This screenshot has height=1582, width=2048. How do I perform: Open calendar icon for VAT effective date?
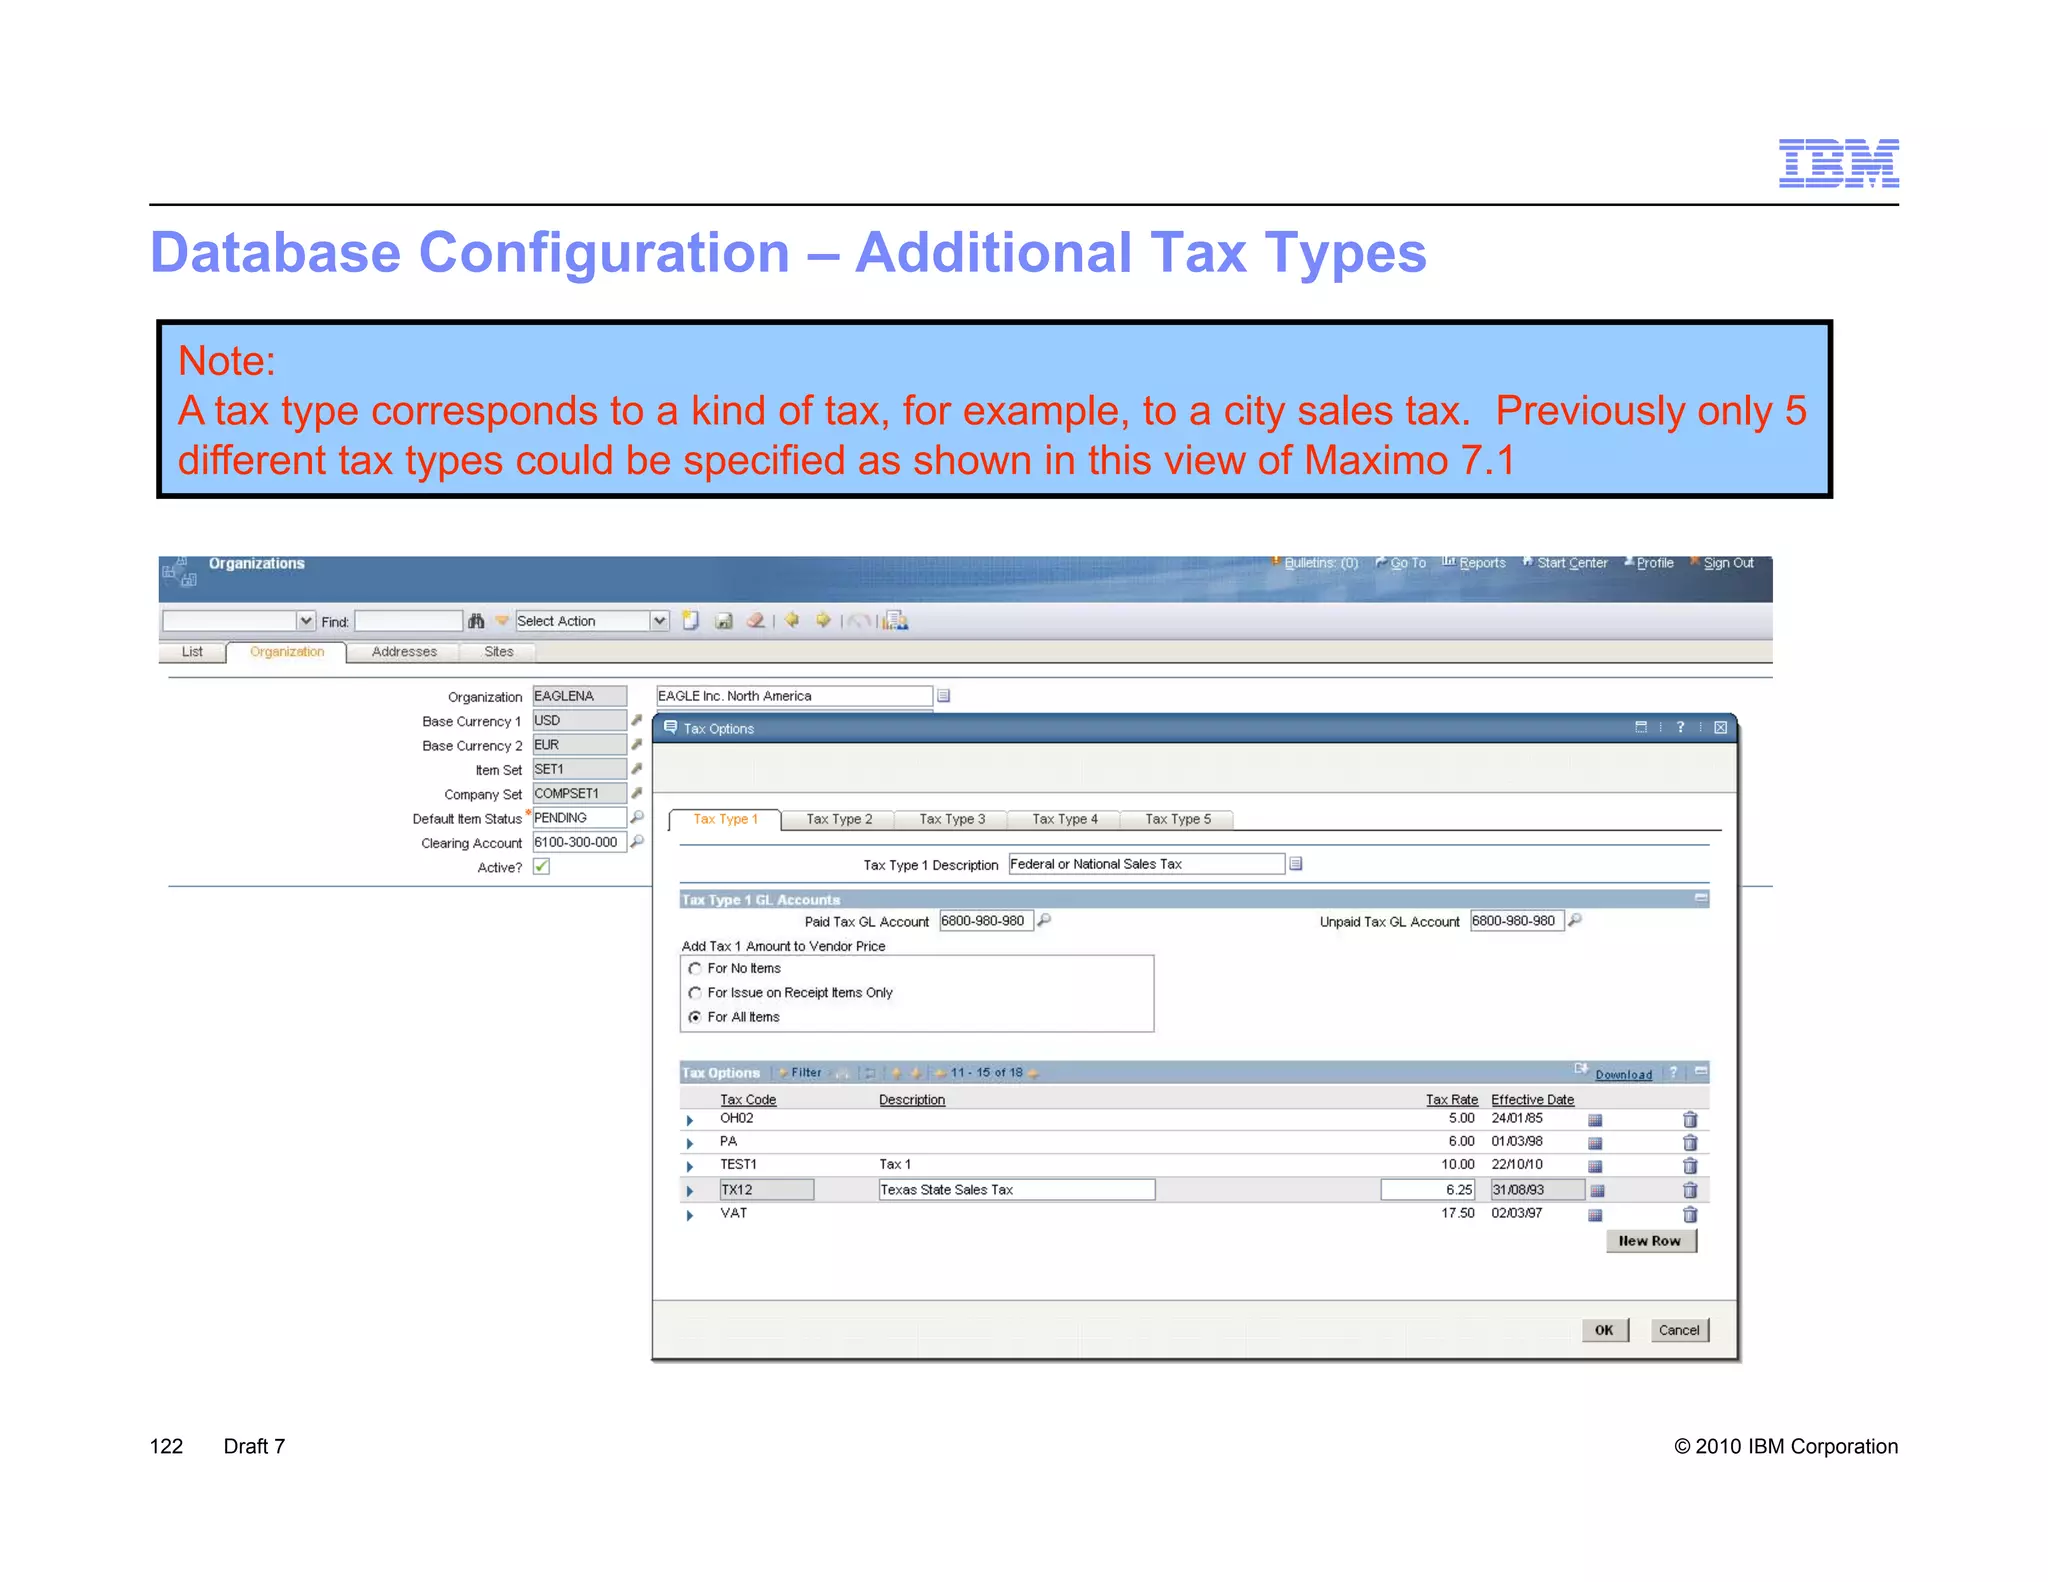click(x=1595, y=1215)
